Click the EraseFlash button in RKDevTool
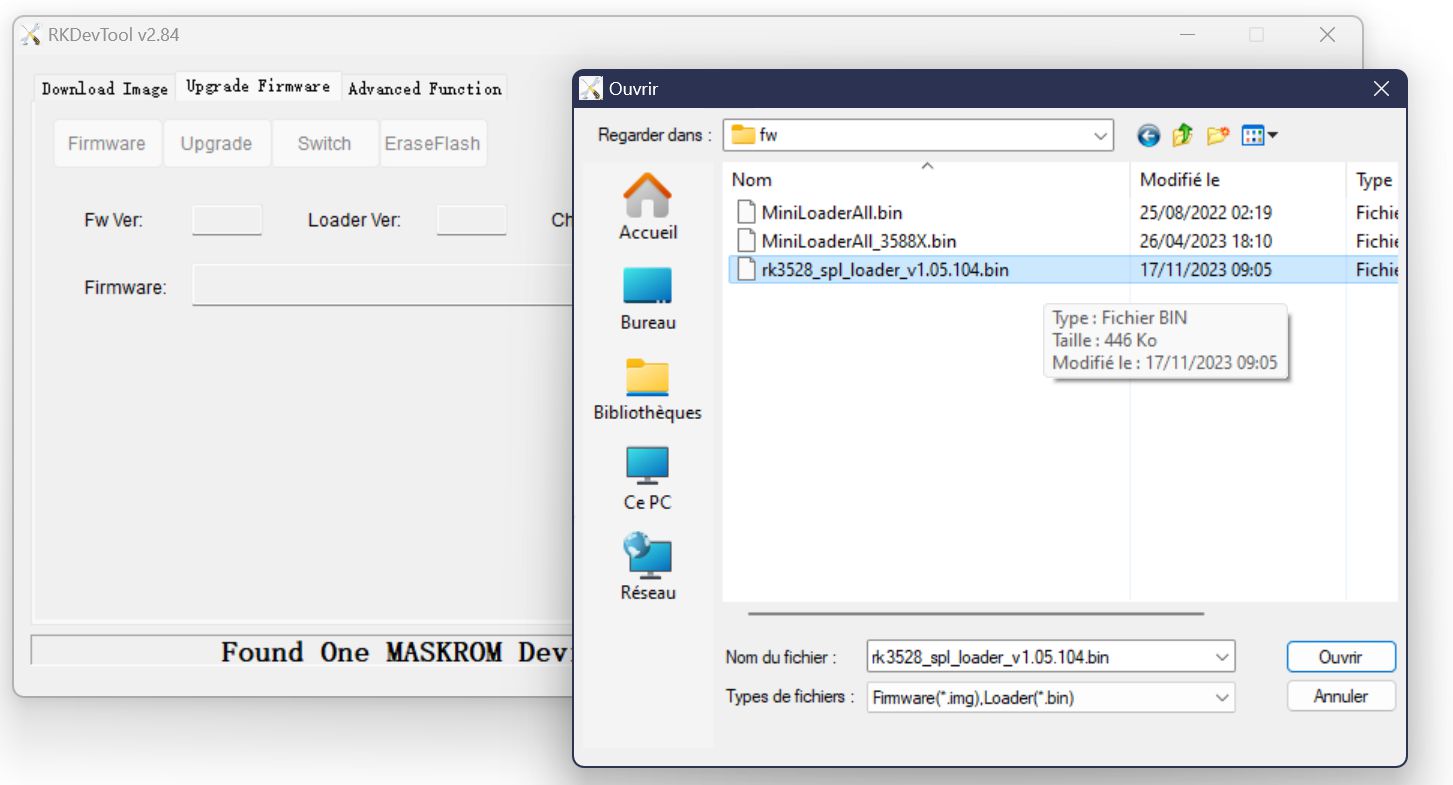 433,143
